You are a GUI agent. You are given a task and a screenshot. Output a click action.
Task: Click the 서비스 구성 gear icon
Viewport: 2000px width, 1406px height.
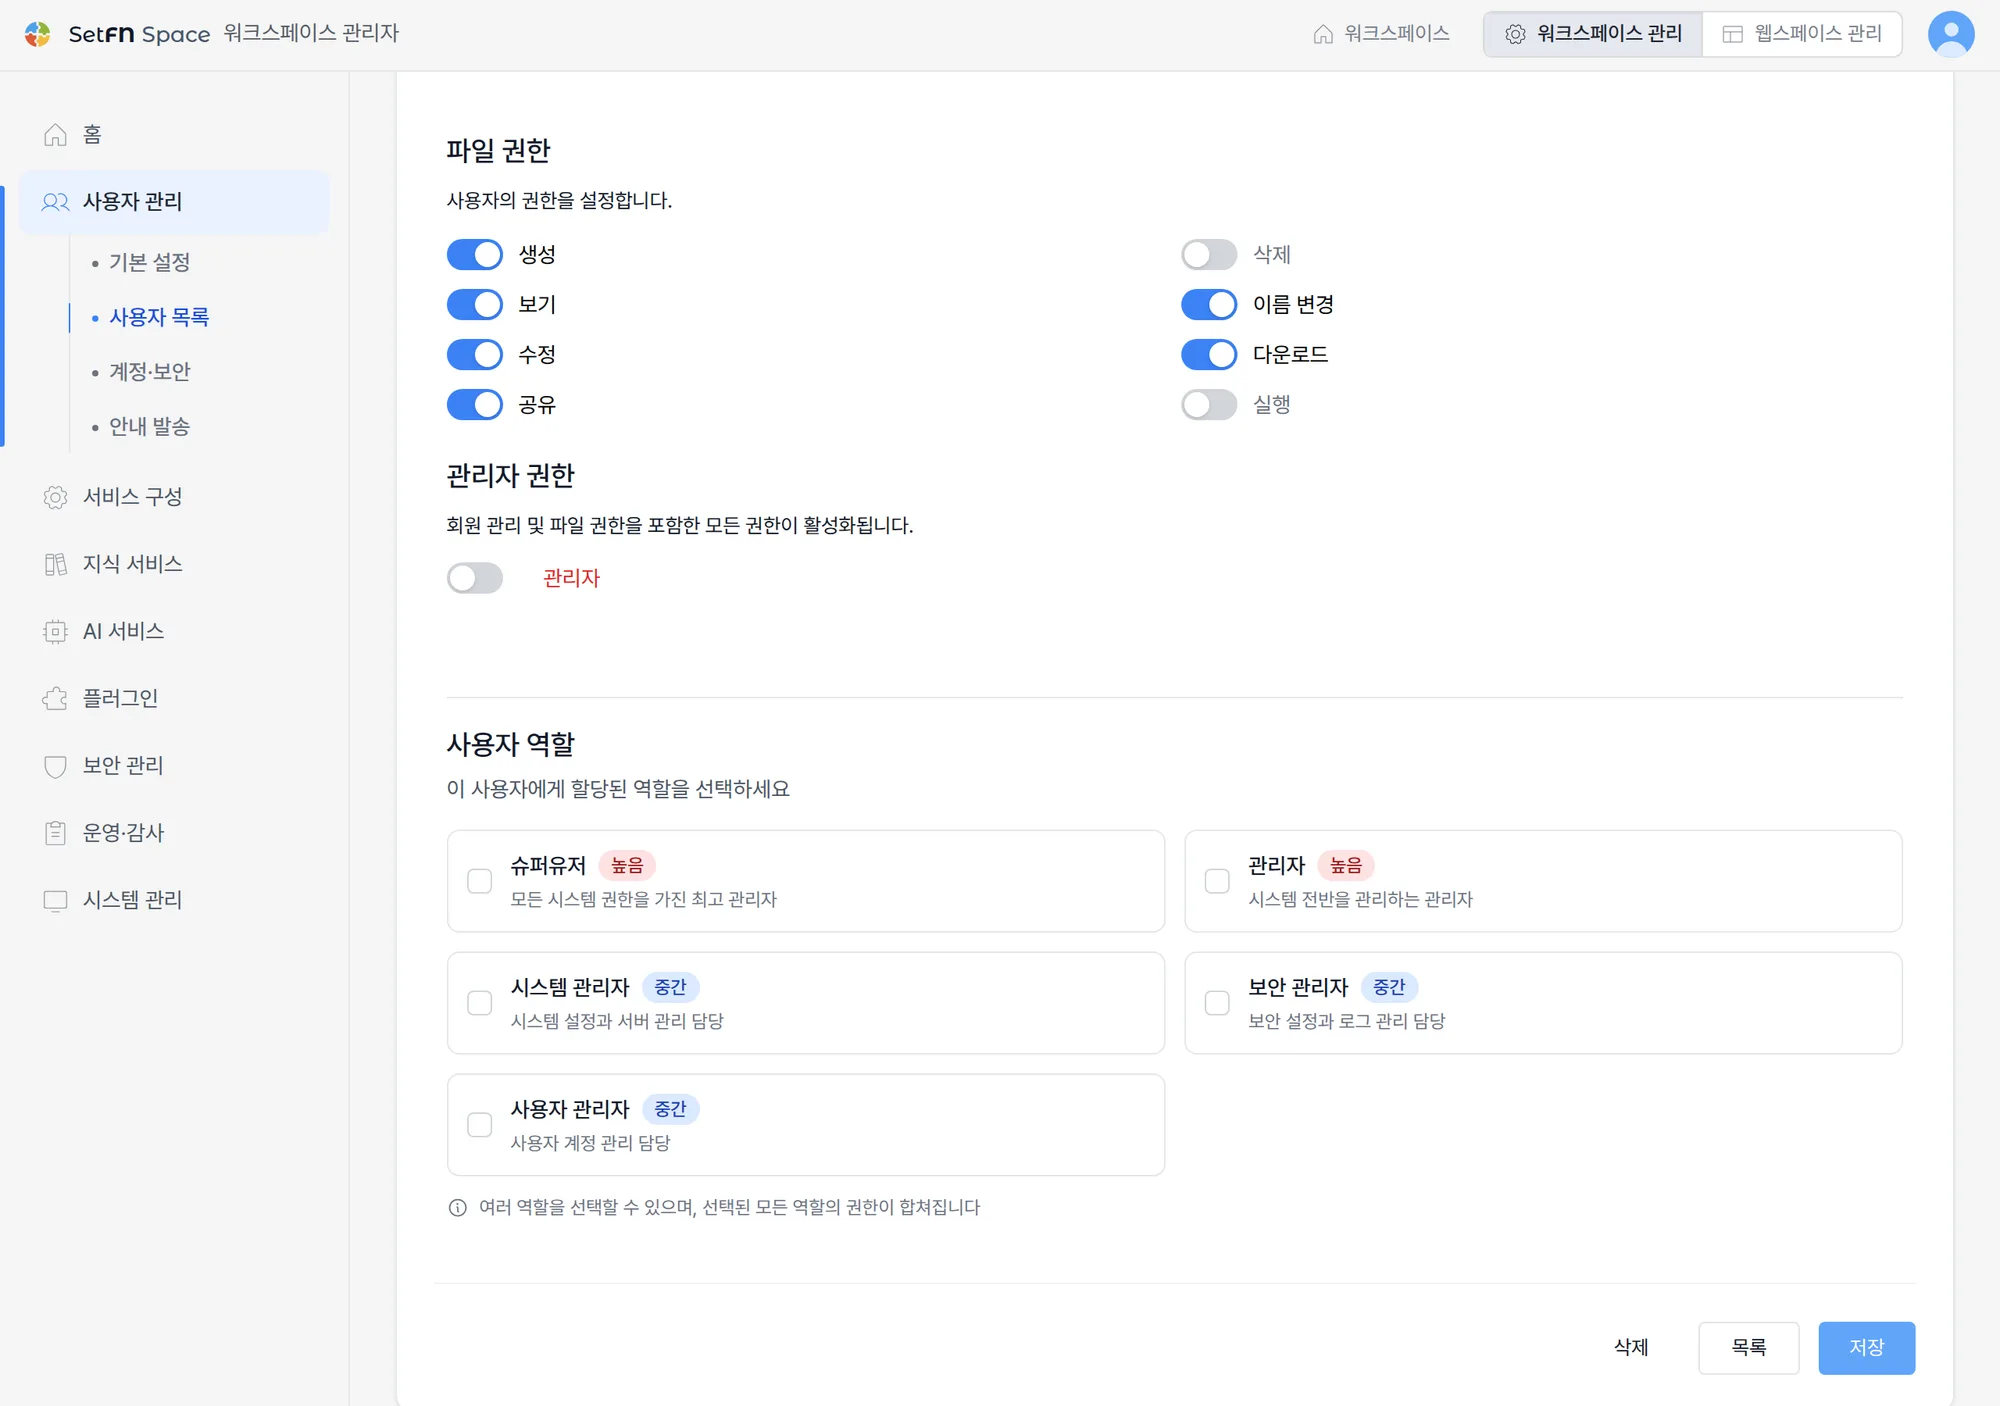pos(56,497)
